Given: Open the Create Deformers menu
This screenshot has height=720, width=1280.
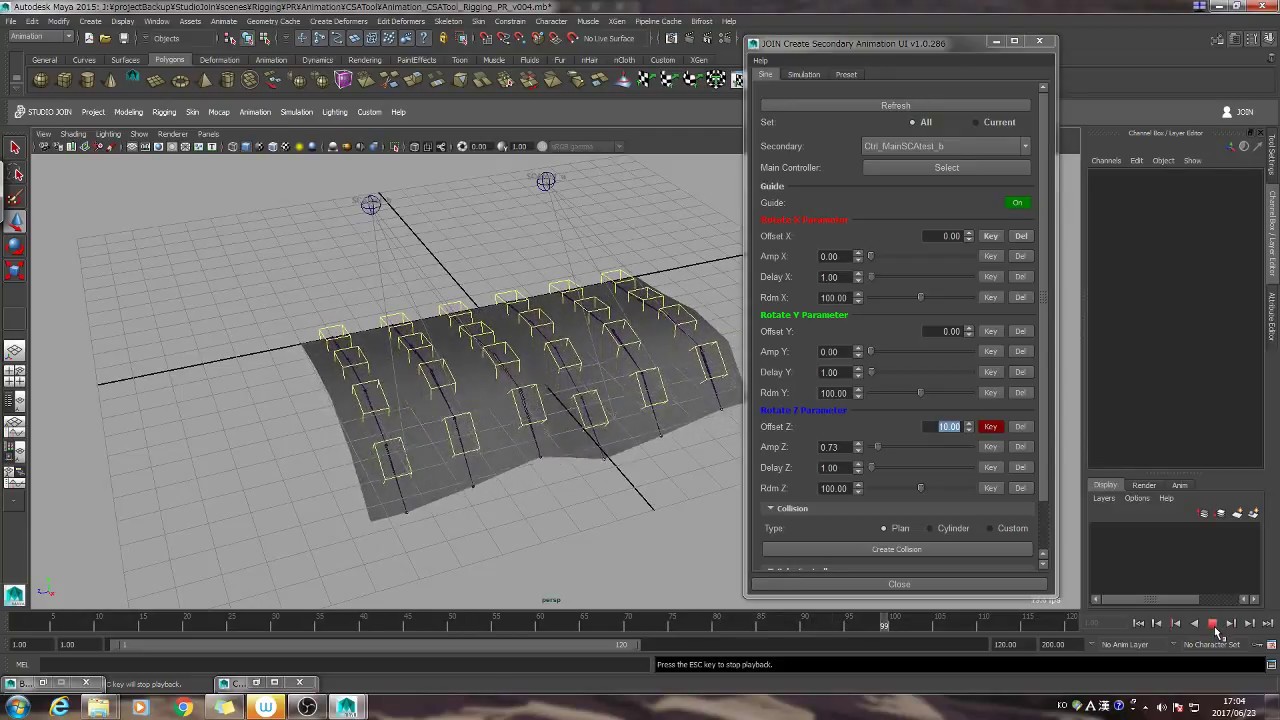Looking at the screenshot, I should coord(338,21).
